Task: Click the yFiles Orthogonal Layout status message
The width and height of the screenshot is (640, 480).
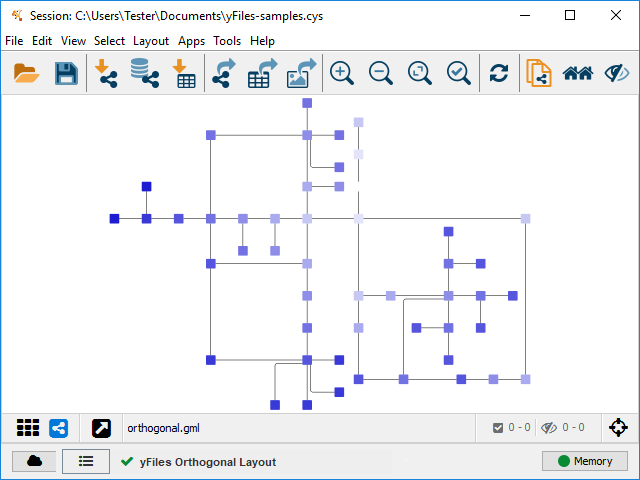Action: 208,462
